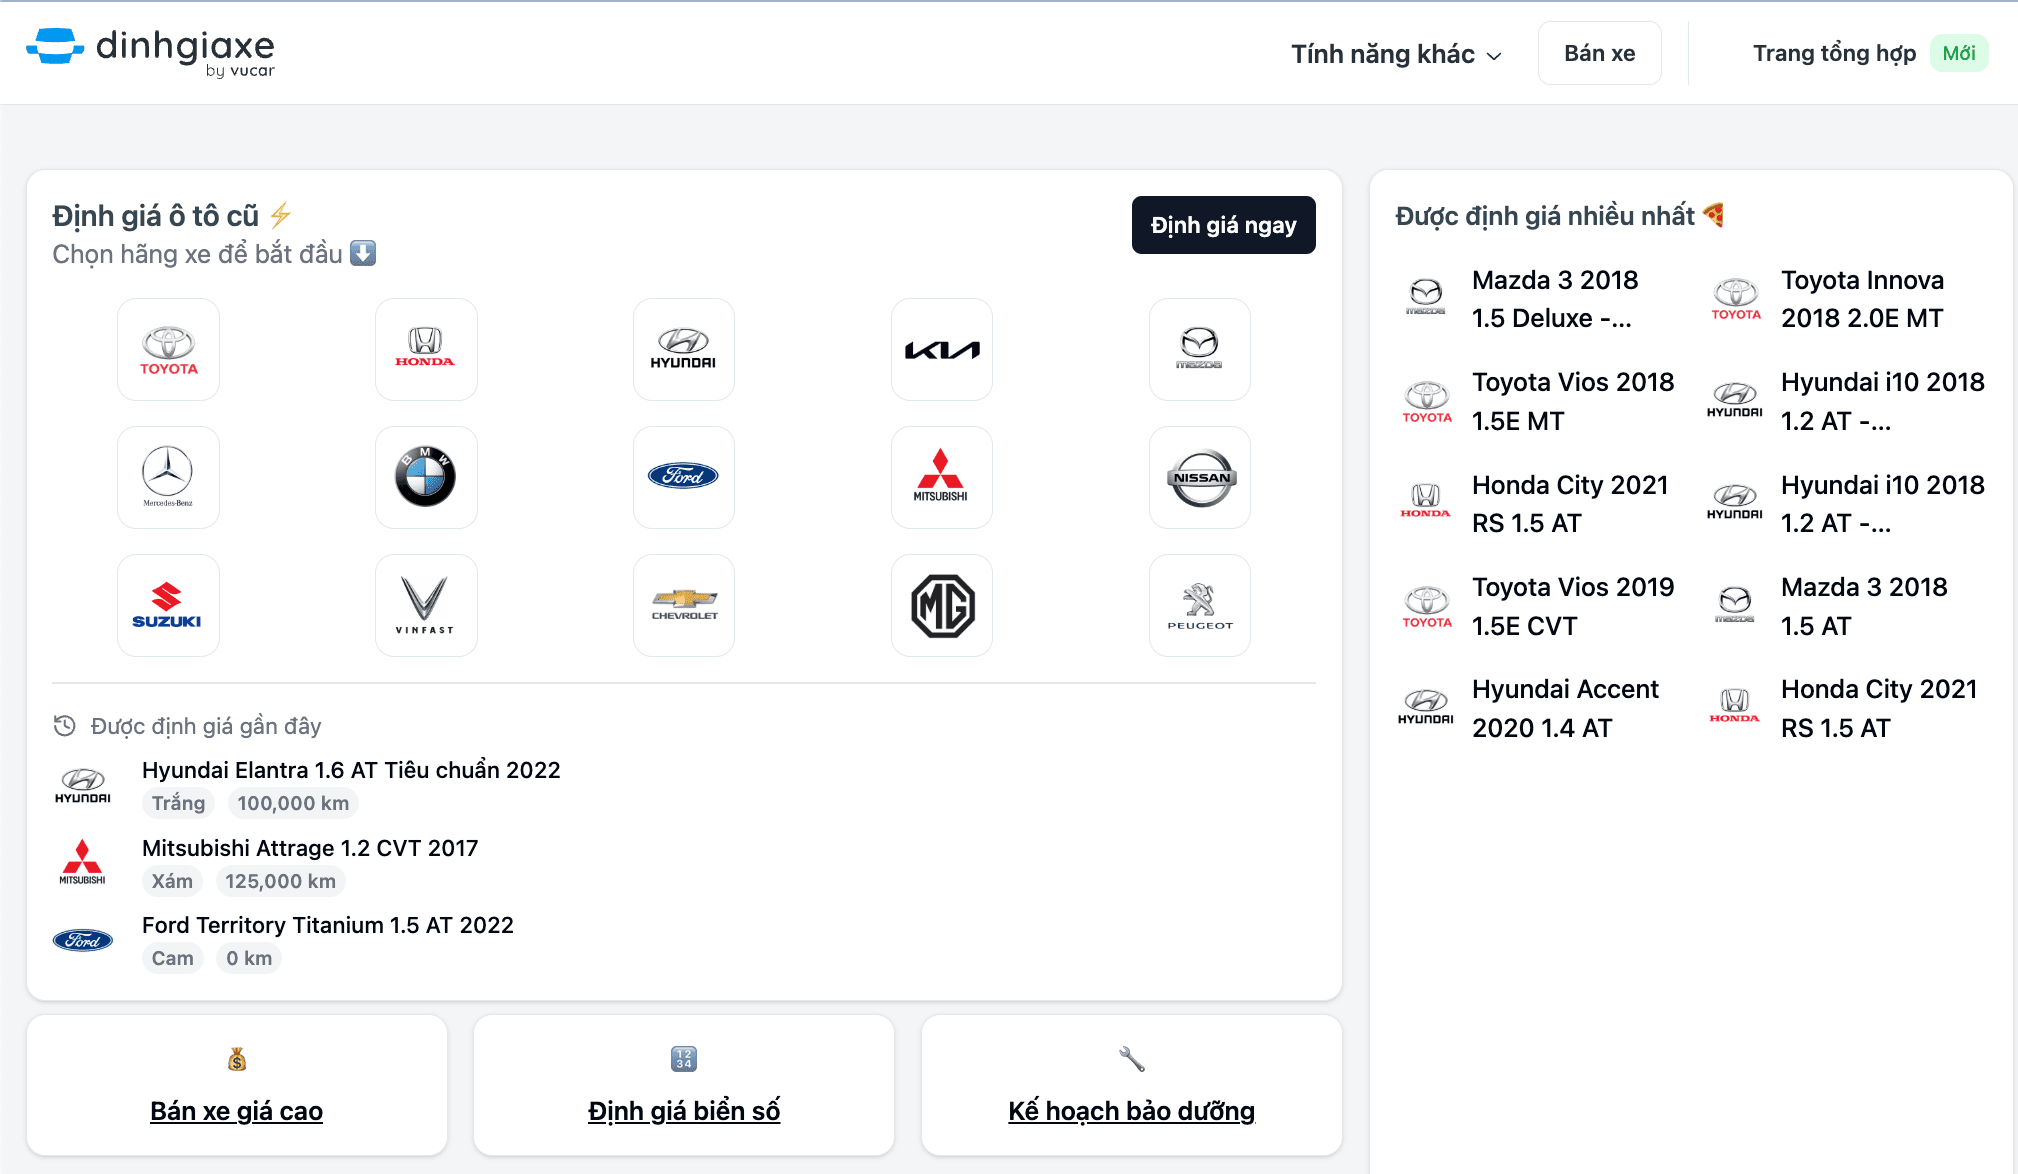This screenshot has width=2018, height=1174.
Task: Click the clock history icon near Được định giá gần đây
Action: (65, 726)
